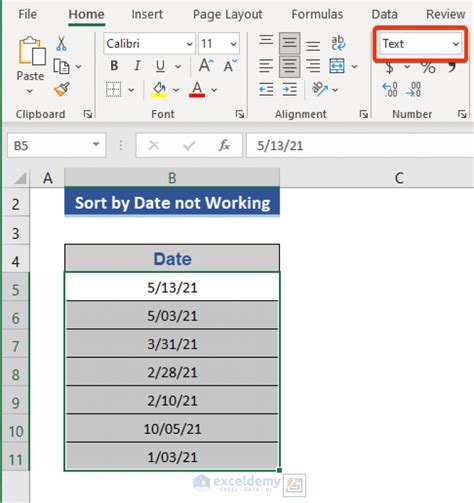Open Review tab
Image resolution: width=474 pixels, height=503 pixels.
pos(445,14)
